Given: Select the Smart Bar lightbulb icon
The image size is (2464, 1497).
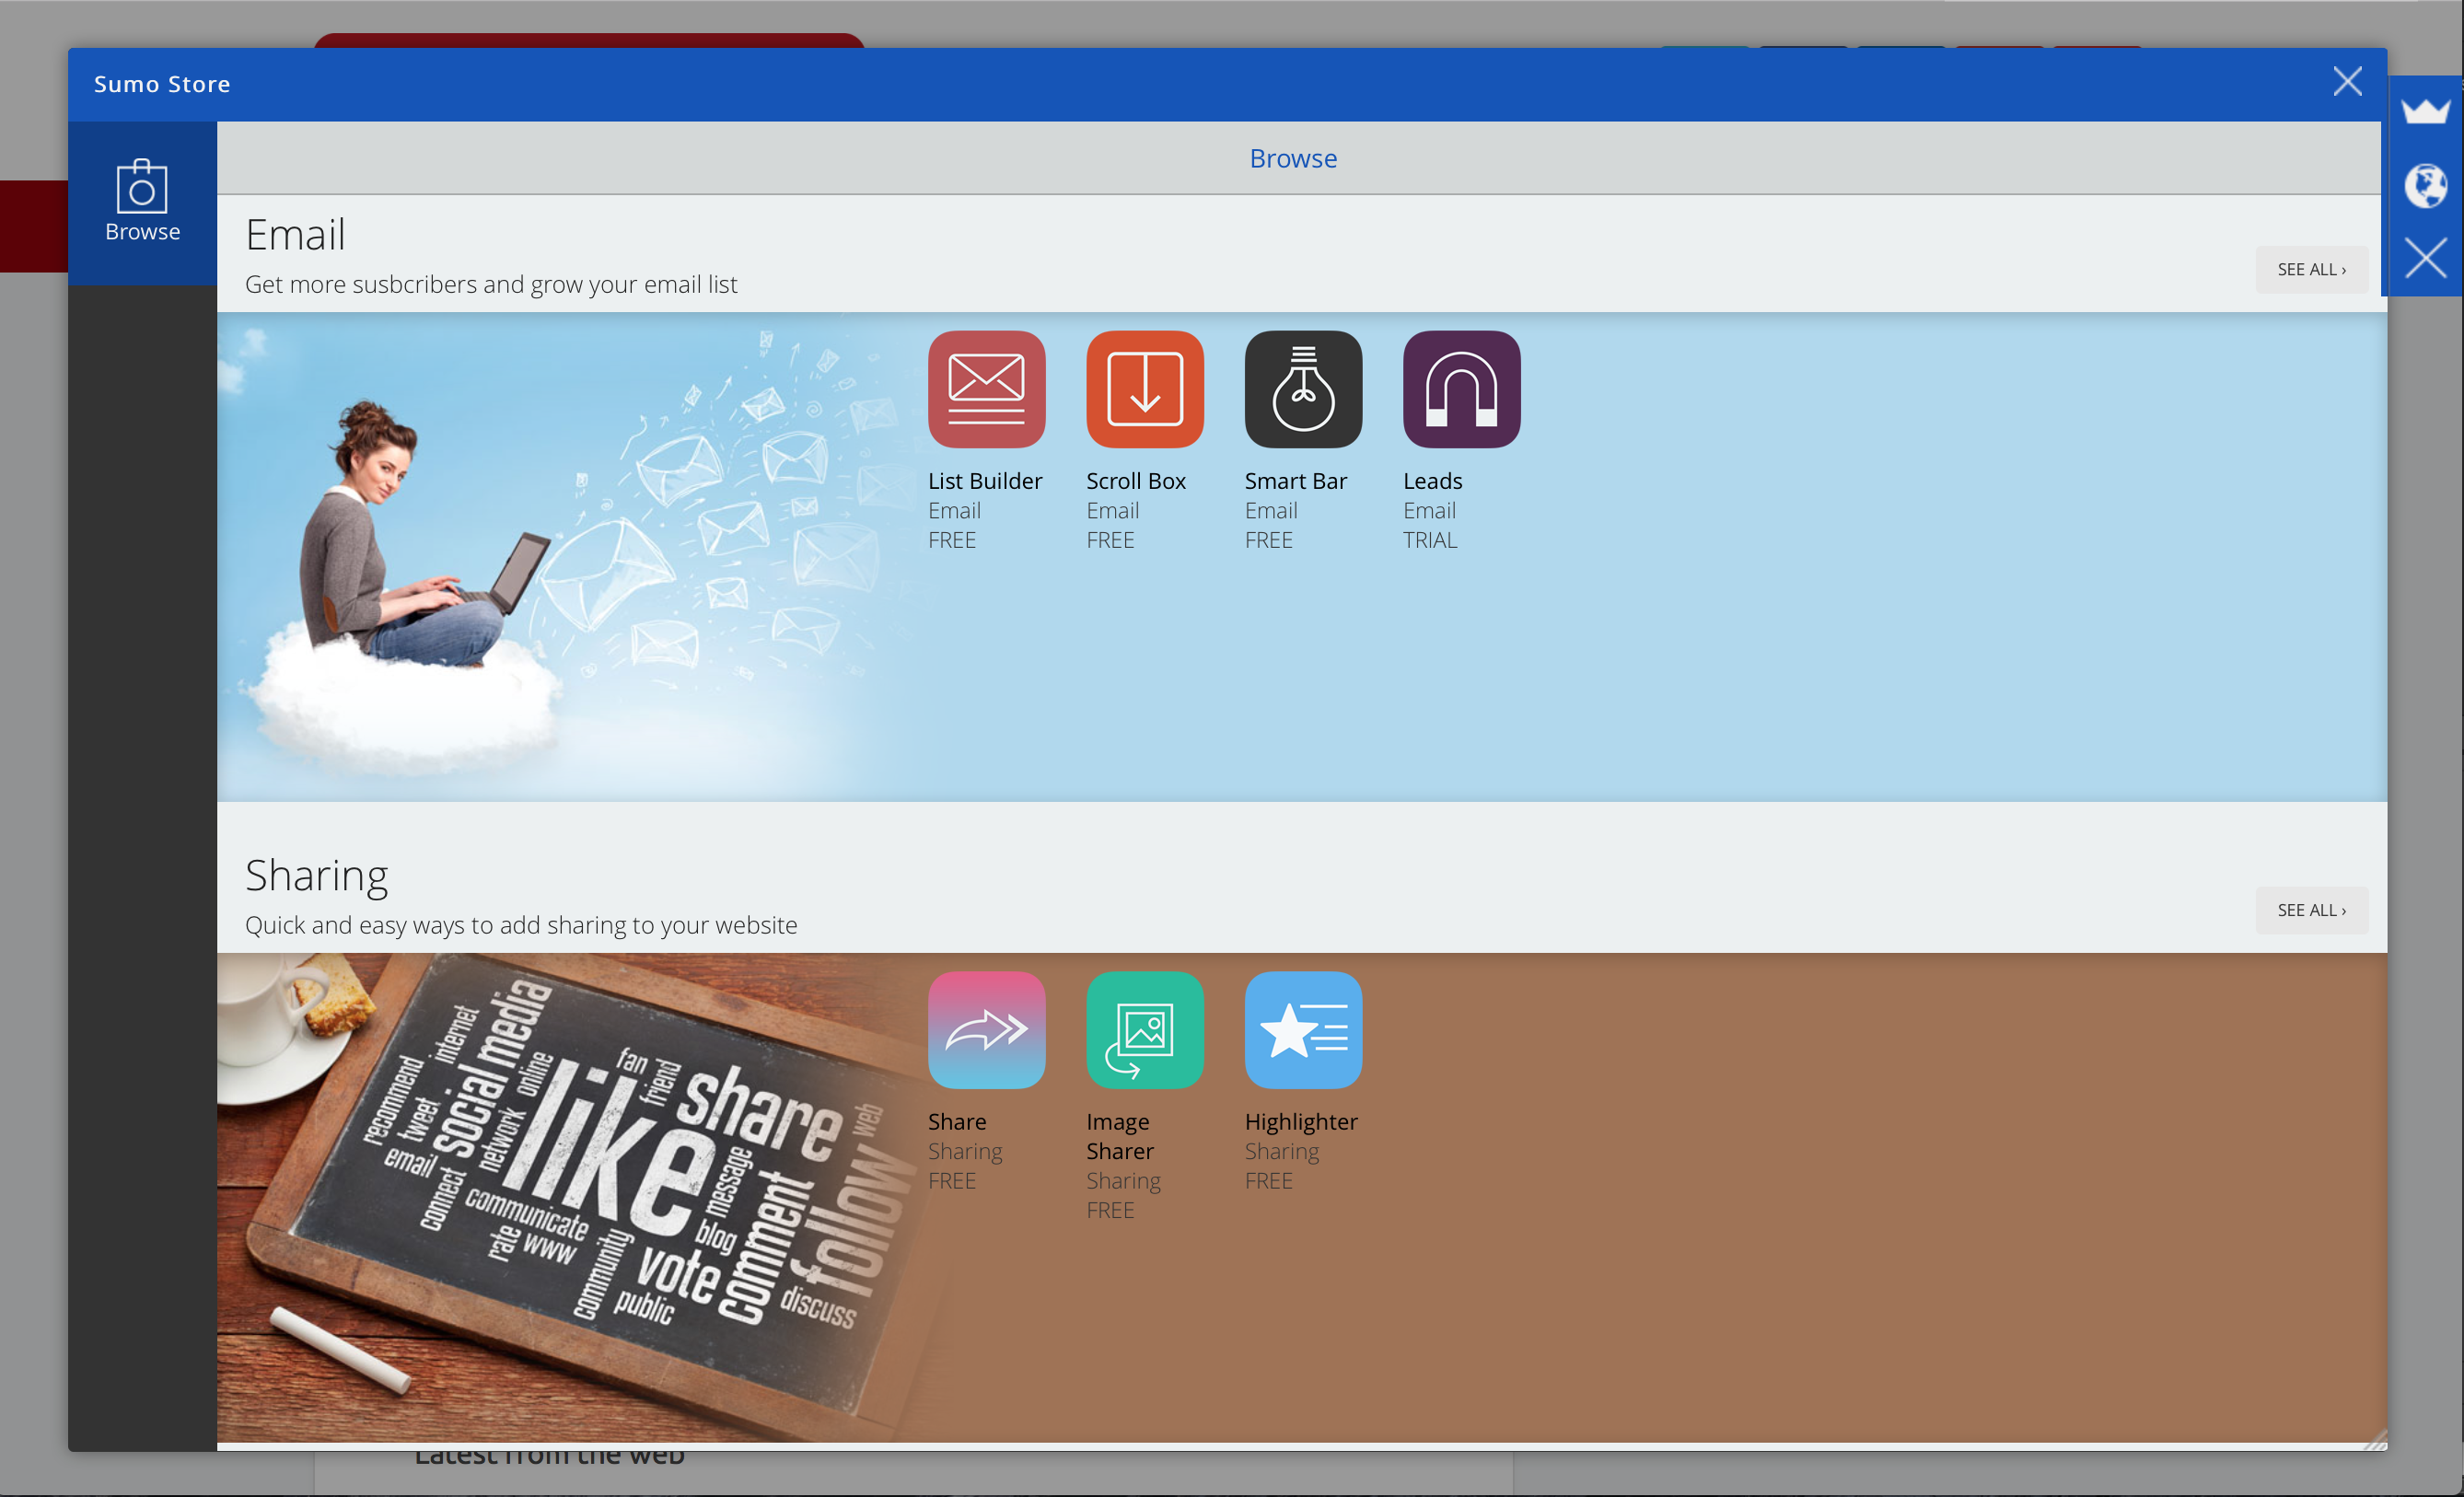Looking at the screenshot, I should click(1302, 389).
